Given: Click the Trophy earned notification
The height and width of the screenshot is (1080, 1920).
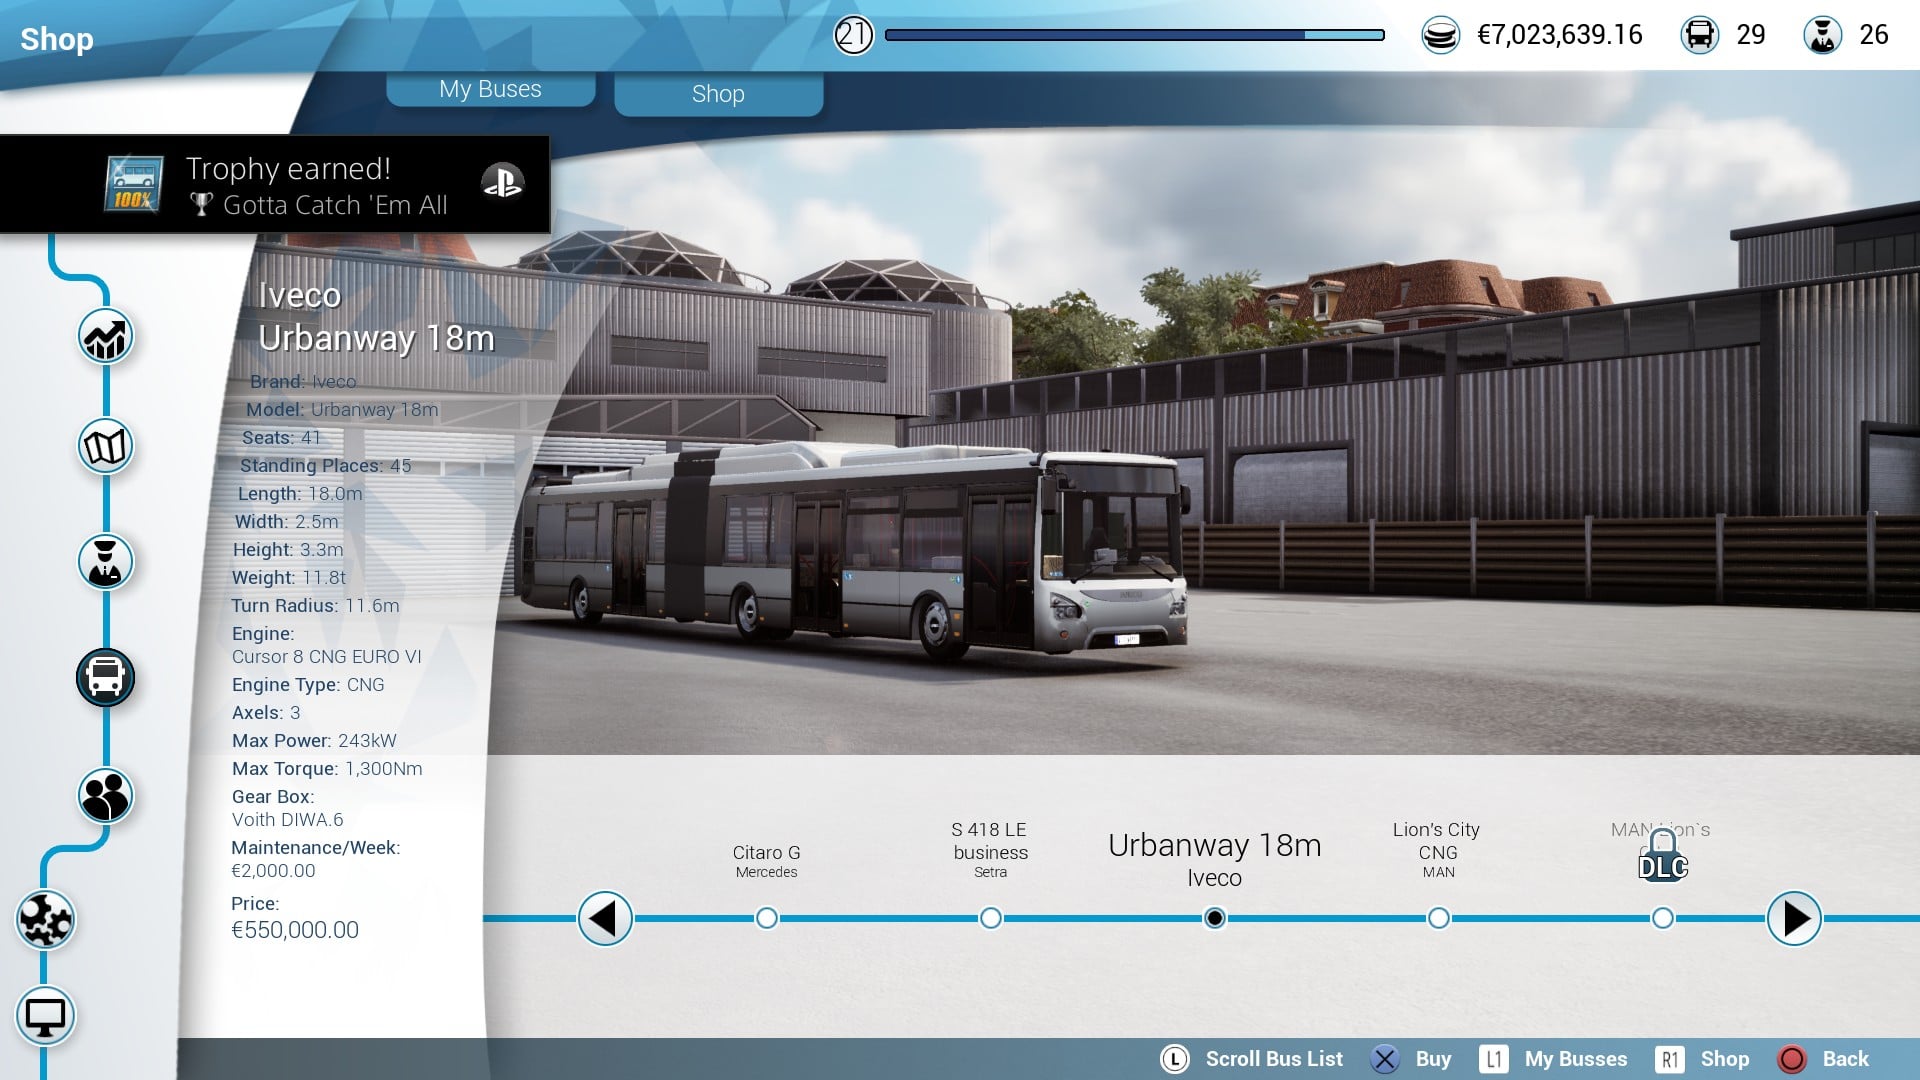Looking at the screenshot, I should pos(275,185).
